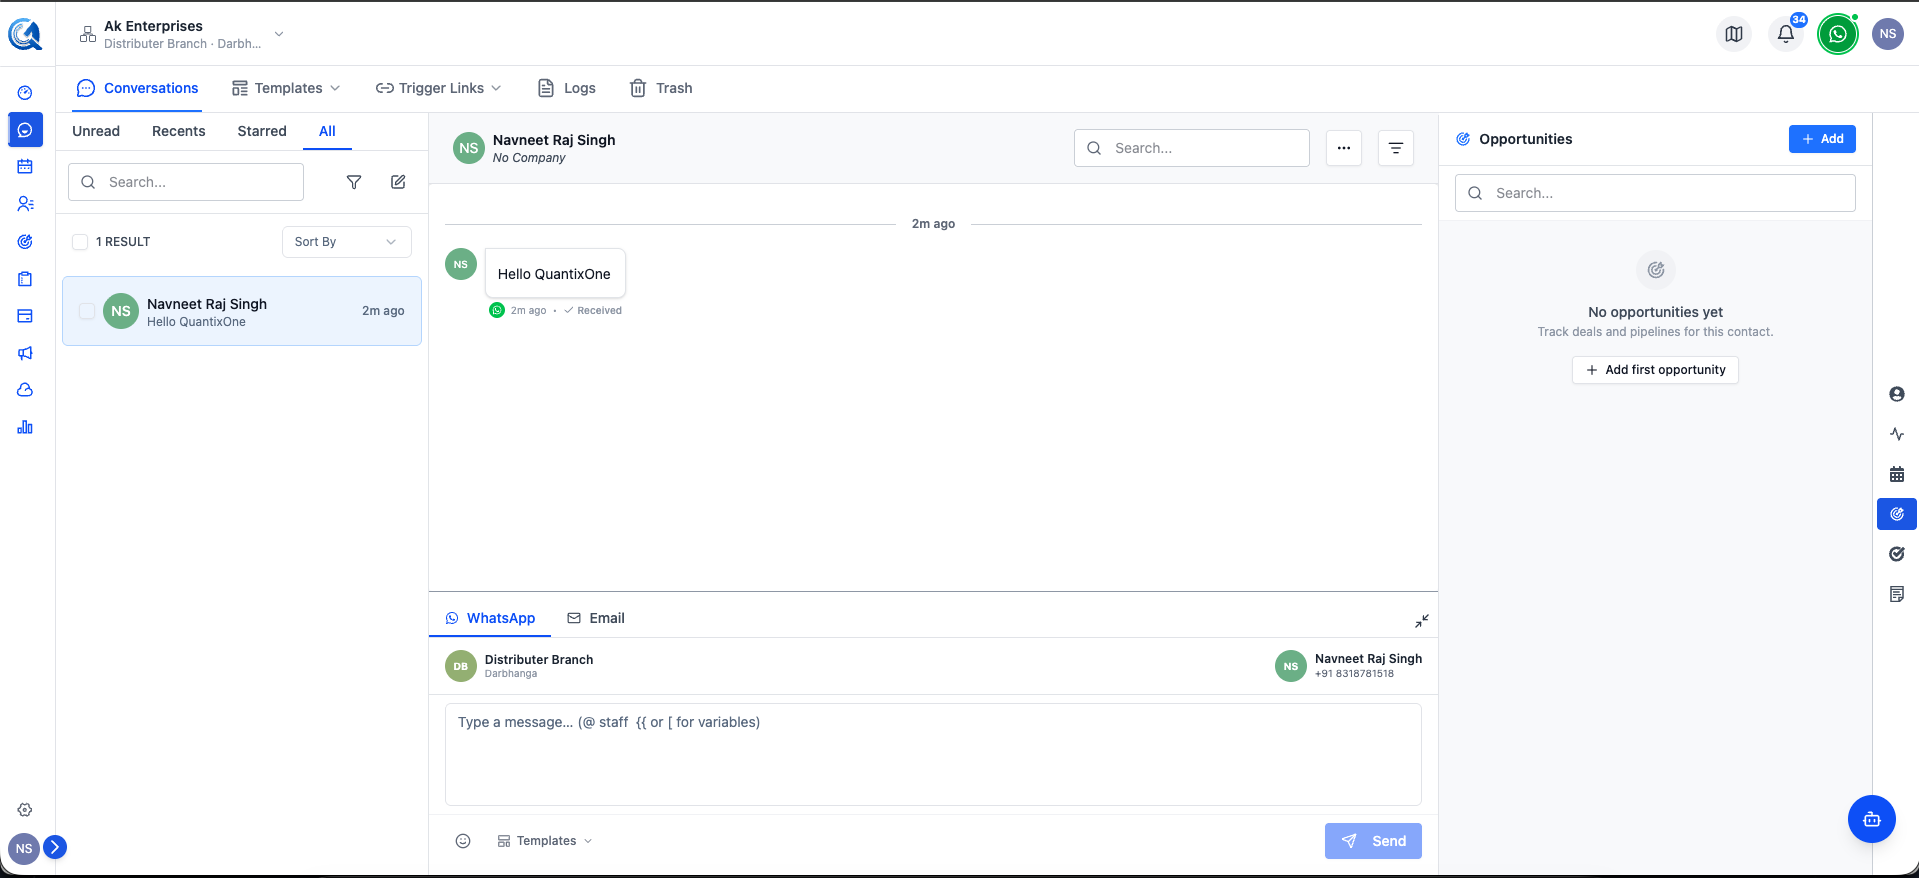Open the chatbot assistant floating button
Screen dimensions: 1919x878
click(1872, 819)
